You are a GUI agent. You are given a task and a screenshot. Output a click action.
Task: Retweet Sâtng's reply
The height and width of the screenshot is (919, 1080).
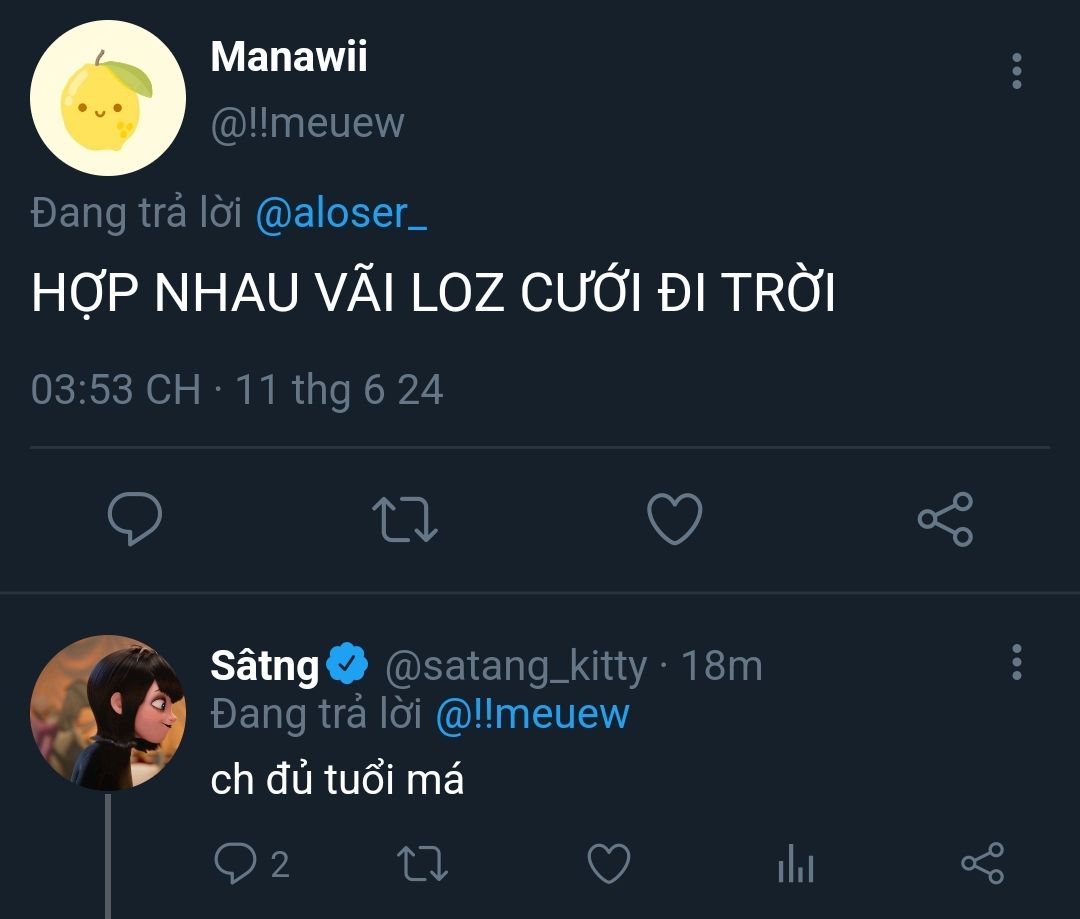pos(423,864)
